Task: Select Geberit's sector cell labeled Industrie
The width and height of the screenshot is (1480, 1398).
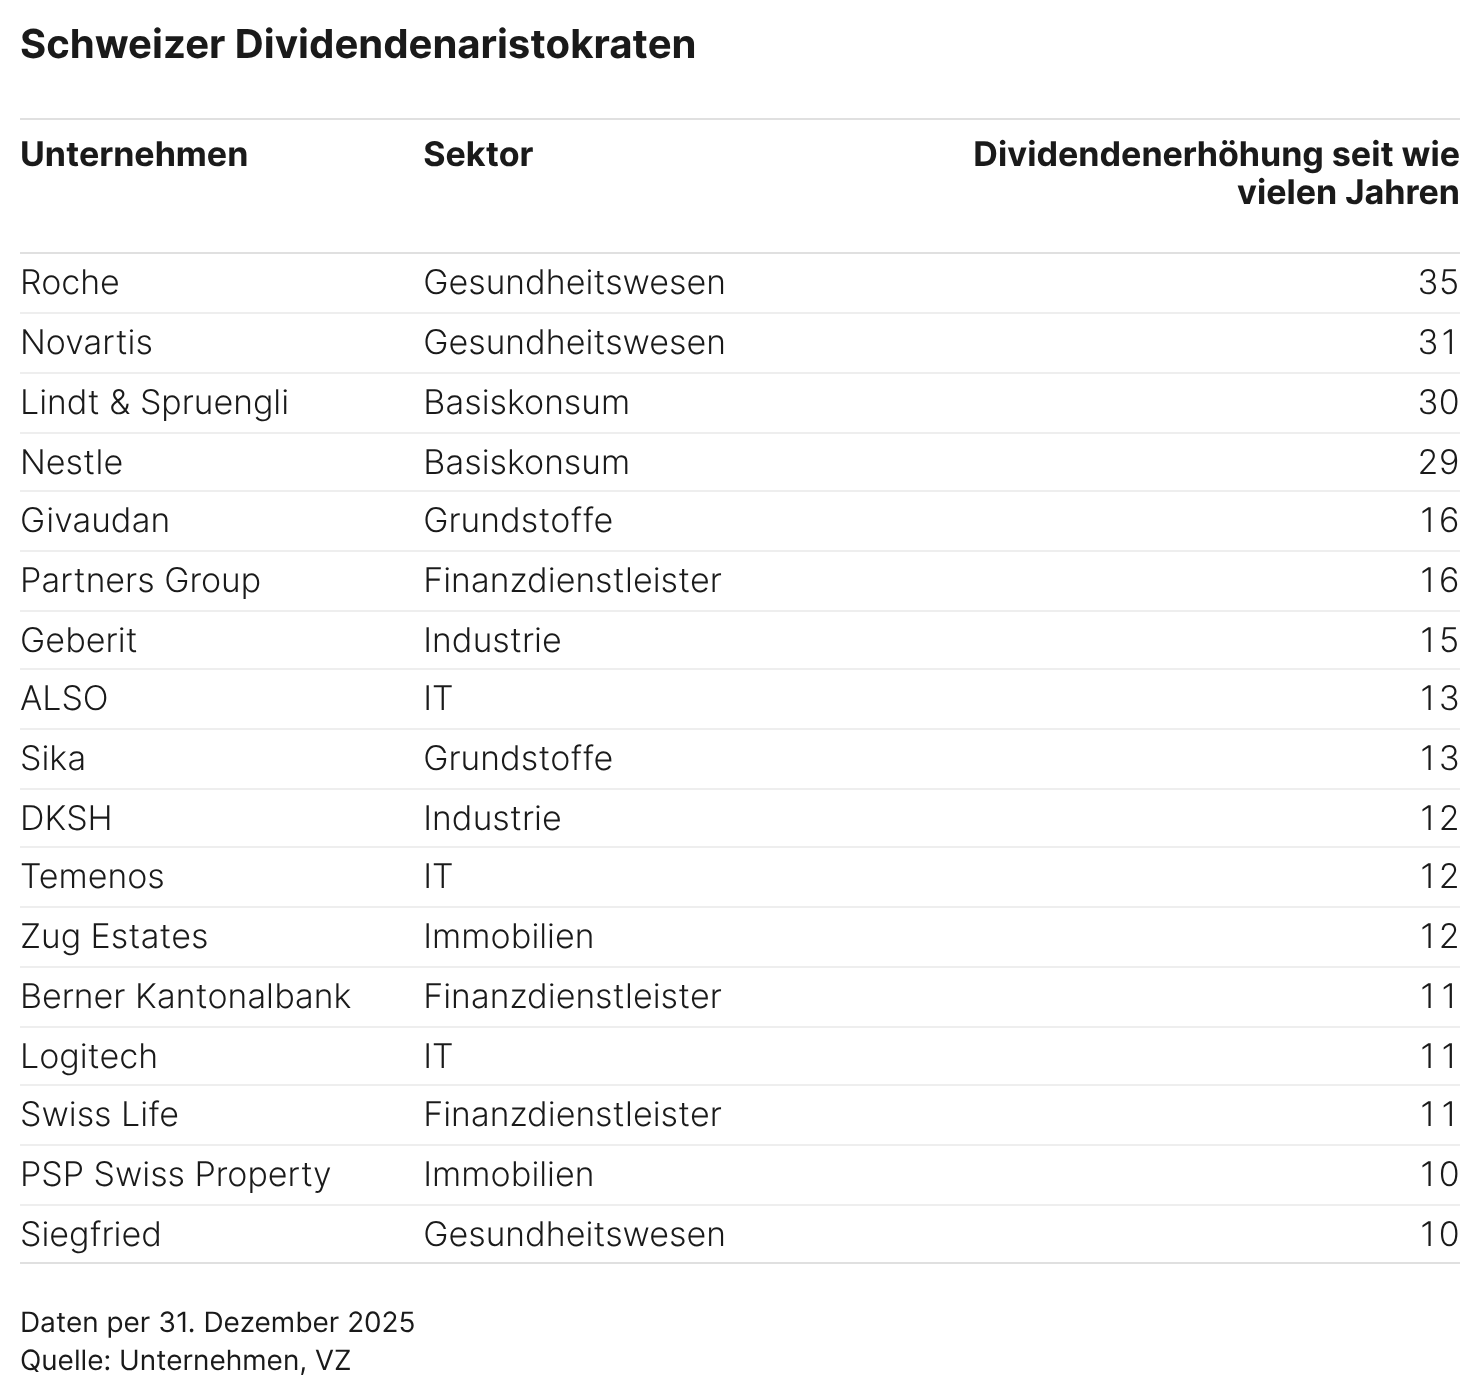Action: tap(492, 641)
